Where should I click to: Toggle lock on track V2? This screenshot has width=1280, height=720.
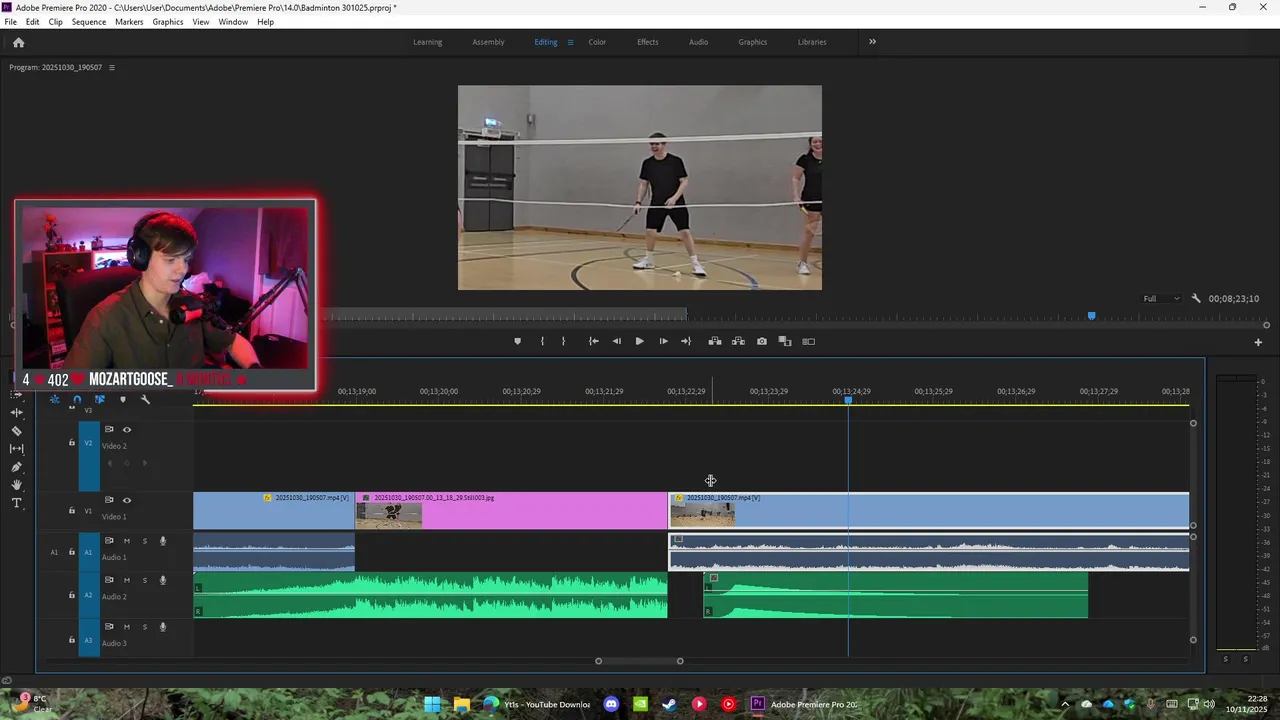pos(71,442)
